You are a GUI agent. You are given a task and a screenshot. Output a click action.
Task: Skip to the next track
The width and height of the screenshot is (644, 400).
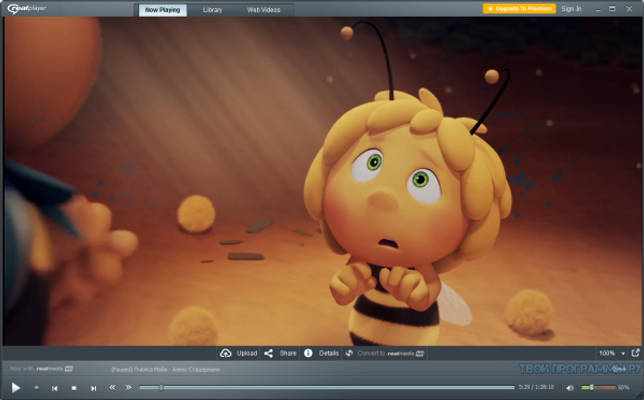coord(93,388)
